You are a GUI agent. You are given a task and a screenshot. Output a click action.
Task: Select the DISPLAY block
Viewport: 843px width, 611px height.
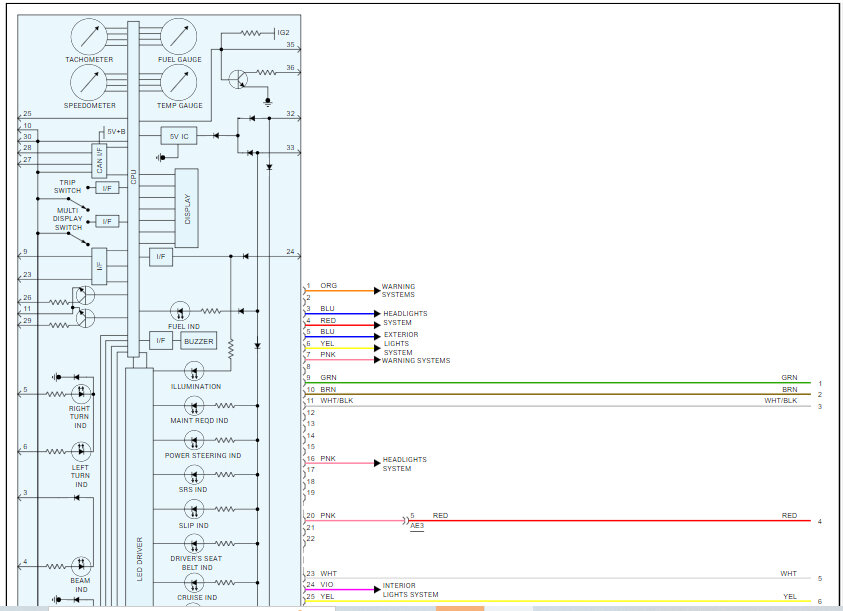[x=186, y=207]
